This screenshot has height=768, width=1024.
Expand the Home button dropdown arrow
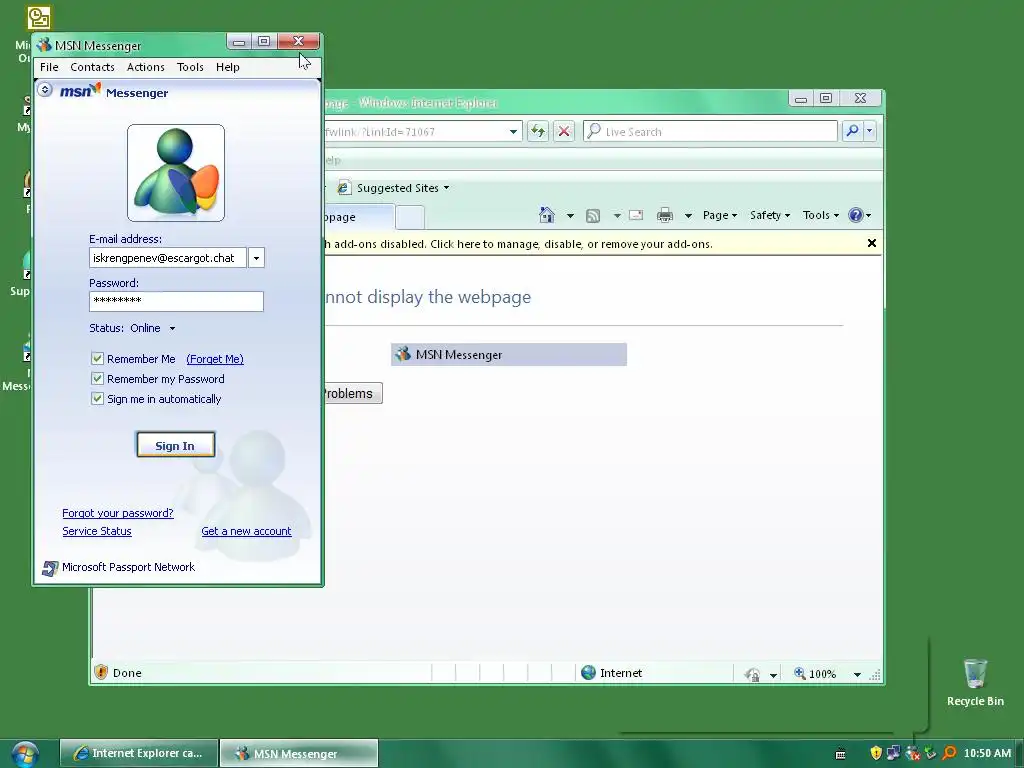[x=570, y=216]
